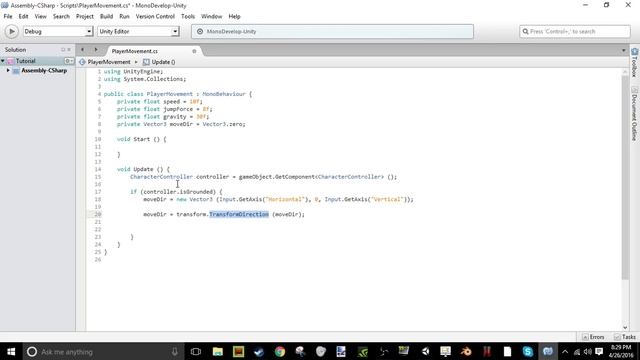Open the Help menu
This screenshot has width=640, height=360.
[x=234, y=16]
